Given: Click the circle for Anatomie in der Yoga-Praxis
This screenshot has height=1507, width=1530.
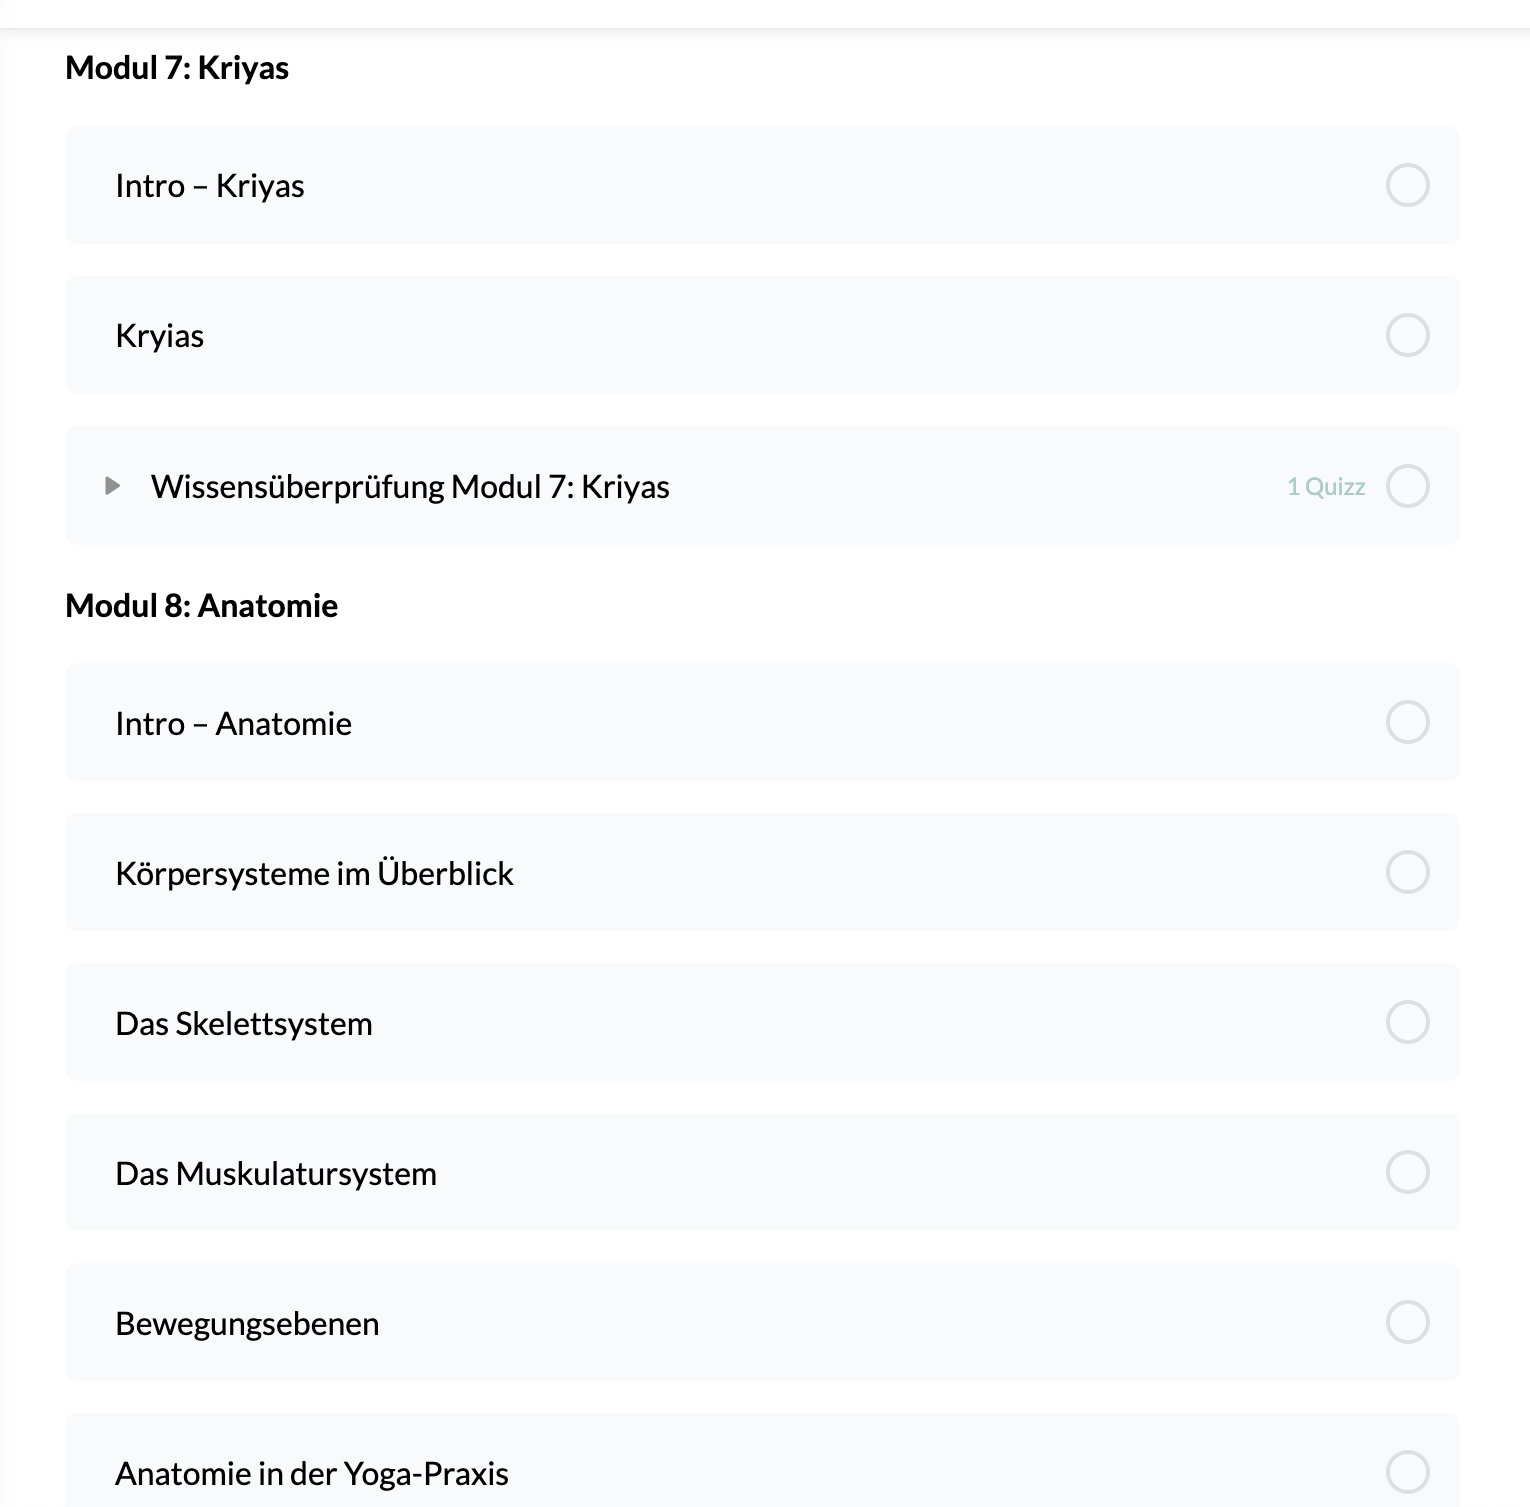Looking at the screenshot, I should 1407,1472.
